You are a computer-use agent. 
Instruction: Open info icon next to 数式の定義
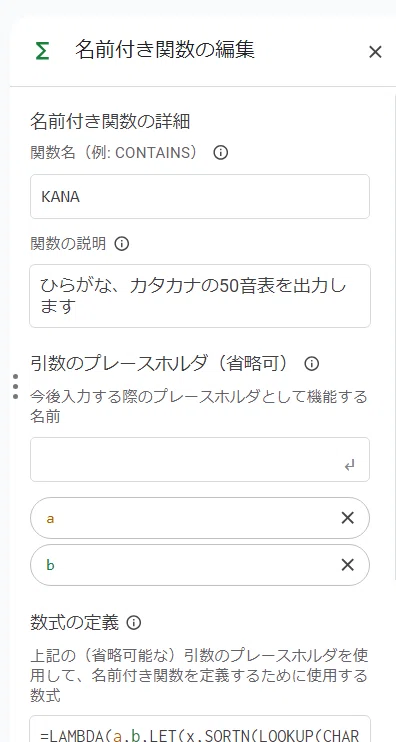click(134, 623)
